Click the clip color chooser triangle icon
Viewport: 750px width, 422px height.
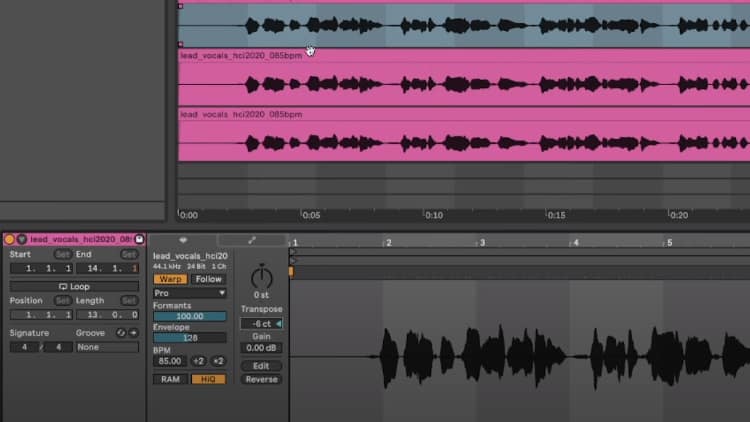tap(21, 240)
